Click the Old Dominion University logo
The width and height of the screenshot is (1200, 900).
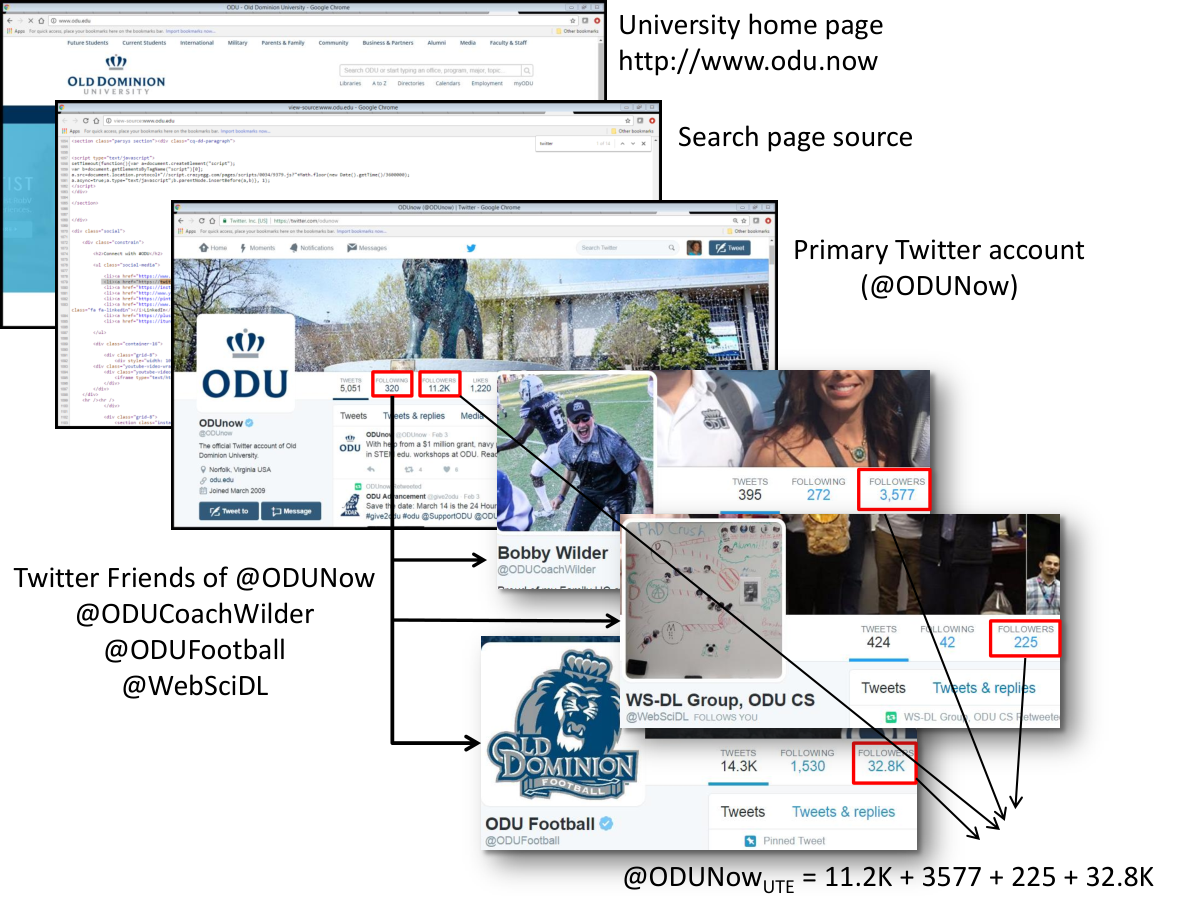(x=116, y=75)
